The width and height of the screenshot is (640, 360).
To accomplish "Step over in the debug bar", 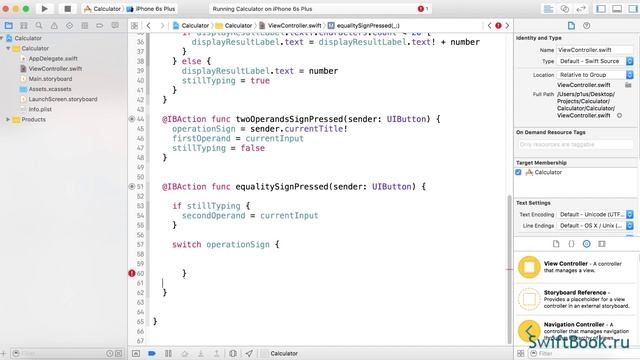I will point(184,353).
